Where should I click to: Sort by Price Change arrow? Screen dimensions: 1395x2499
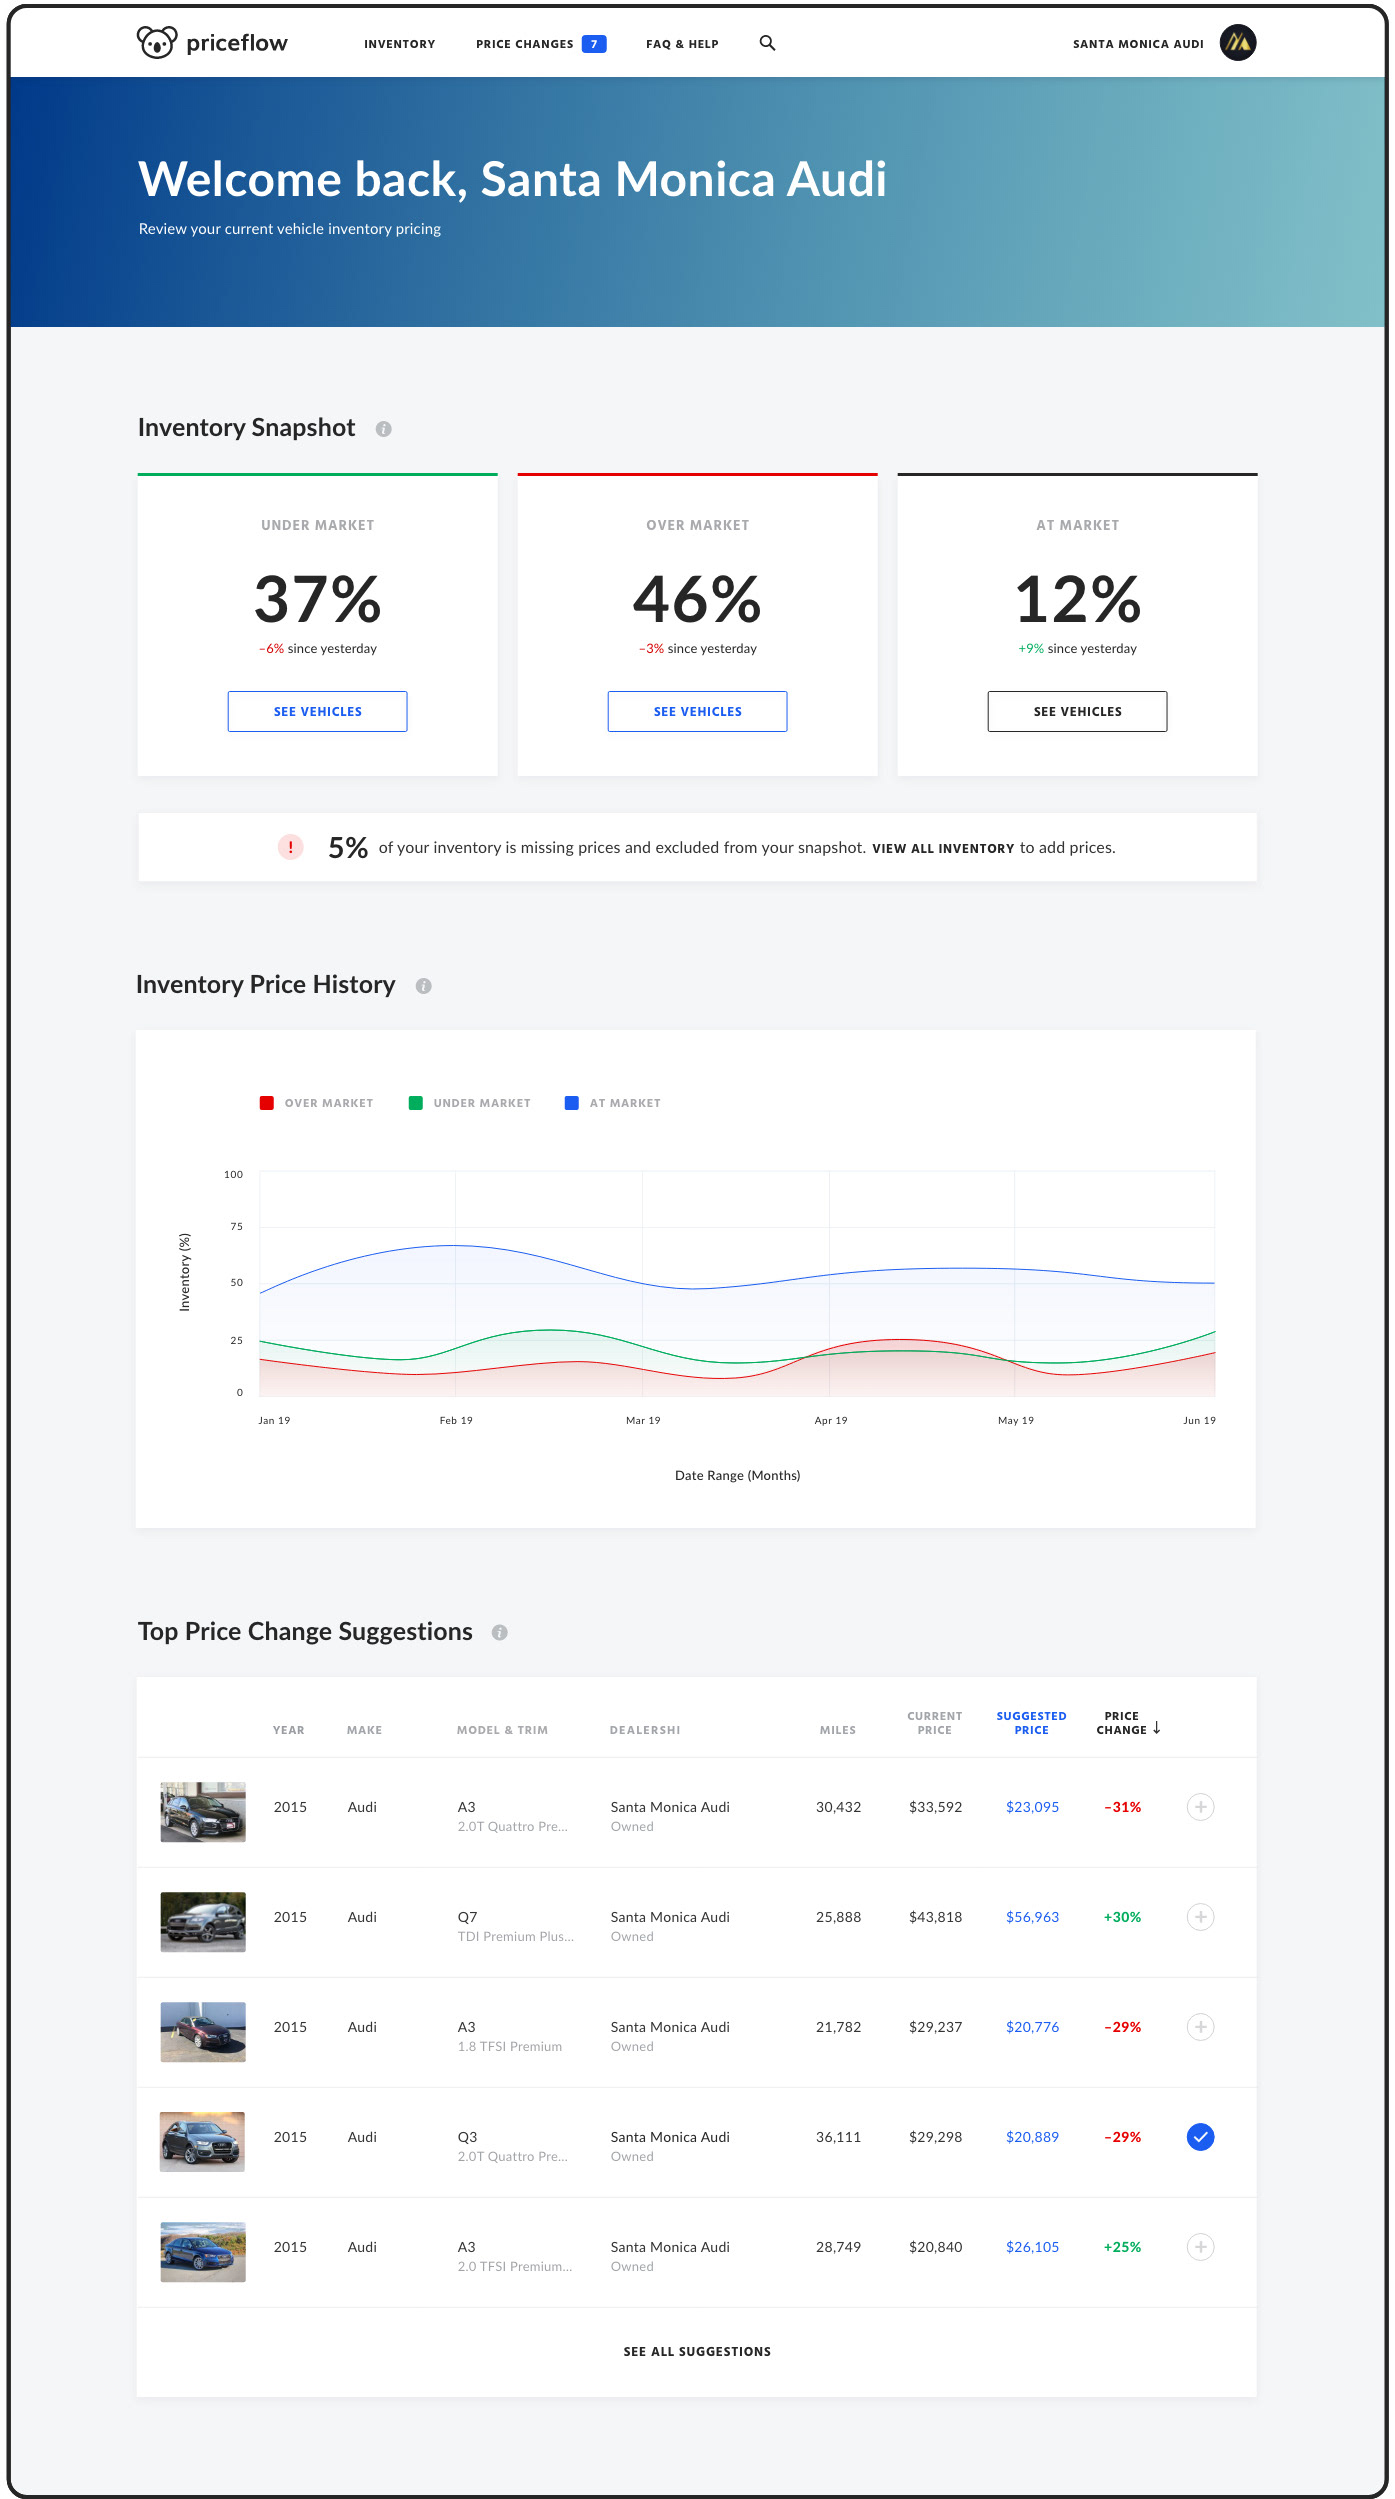coord(1157,1728)
